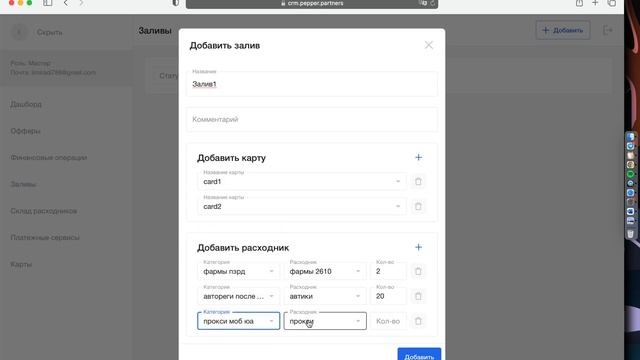Image resolution: width=640 pixels, height=360 pixels.
Task: Open the автики consumable dropdown
Action: click(325, 296)
